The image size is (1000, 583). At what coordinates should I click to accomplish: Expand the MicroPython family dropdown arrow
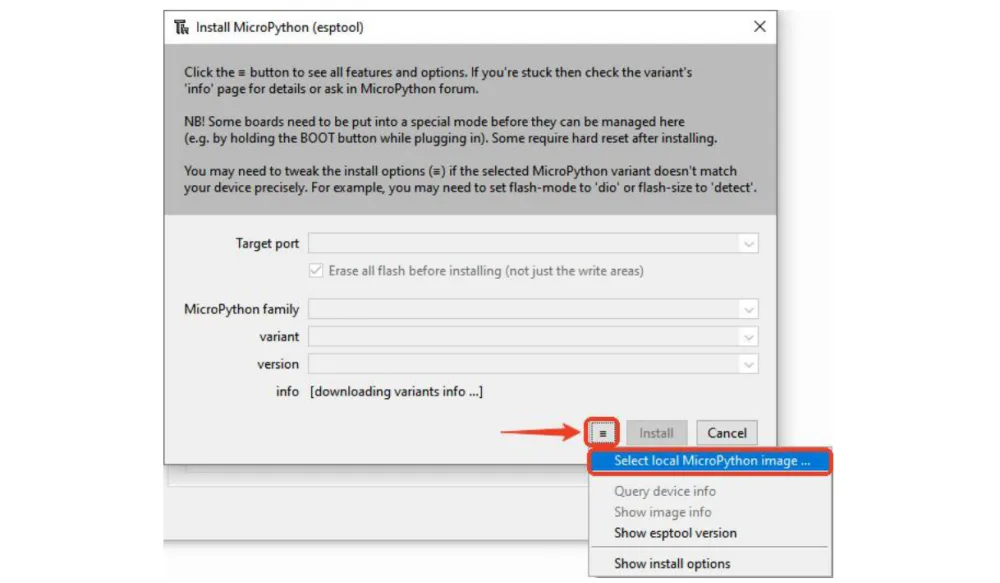coord(748,309)
